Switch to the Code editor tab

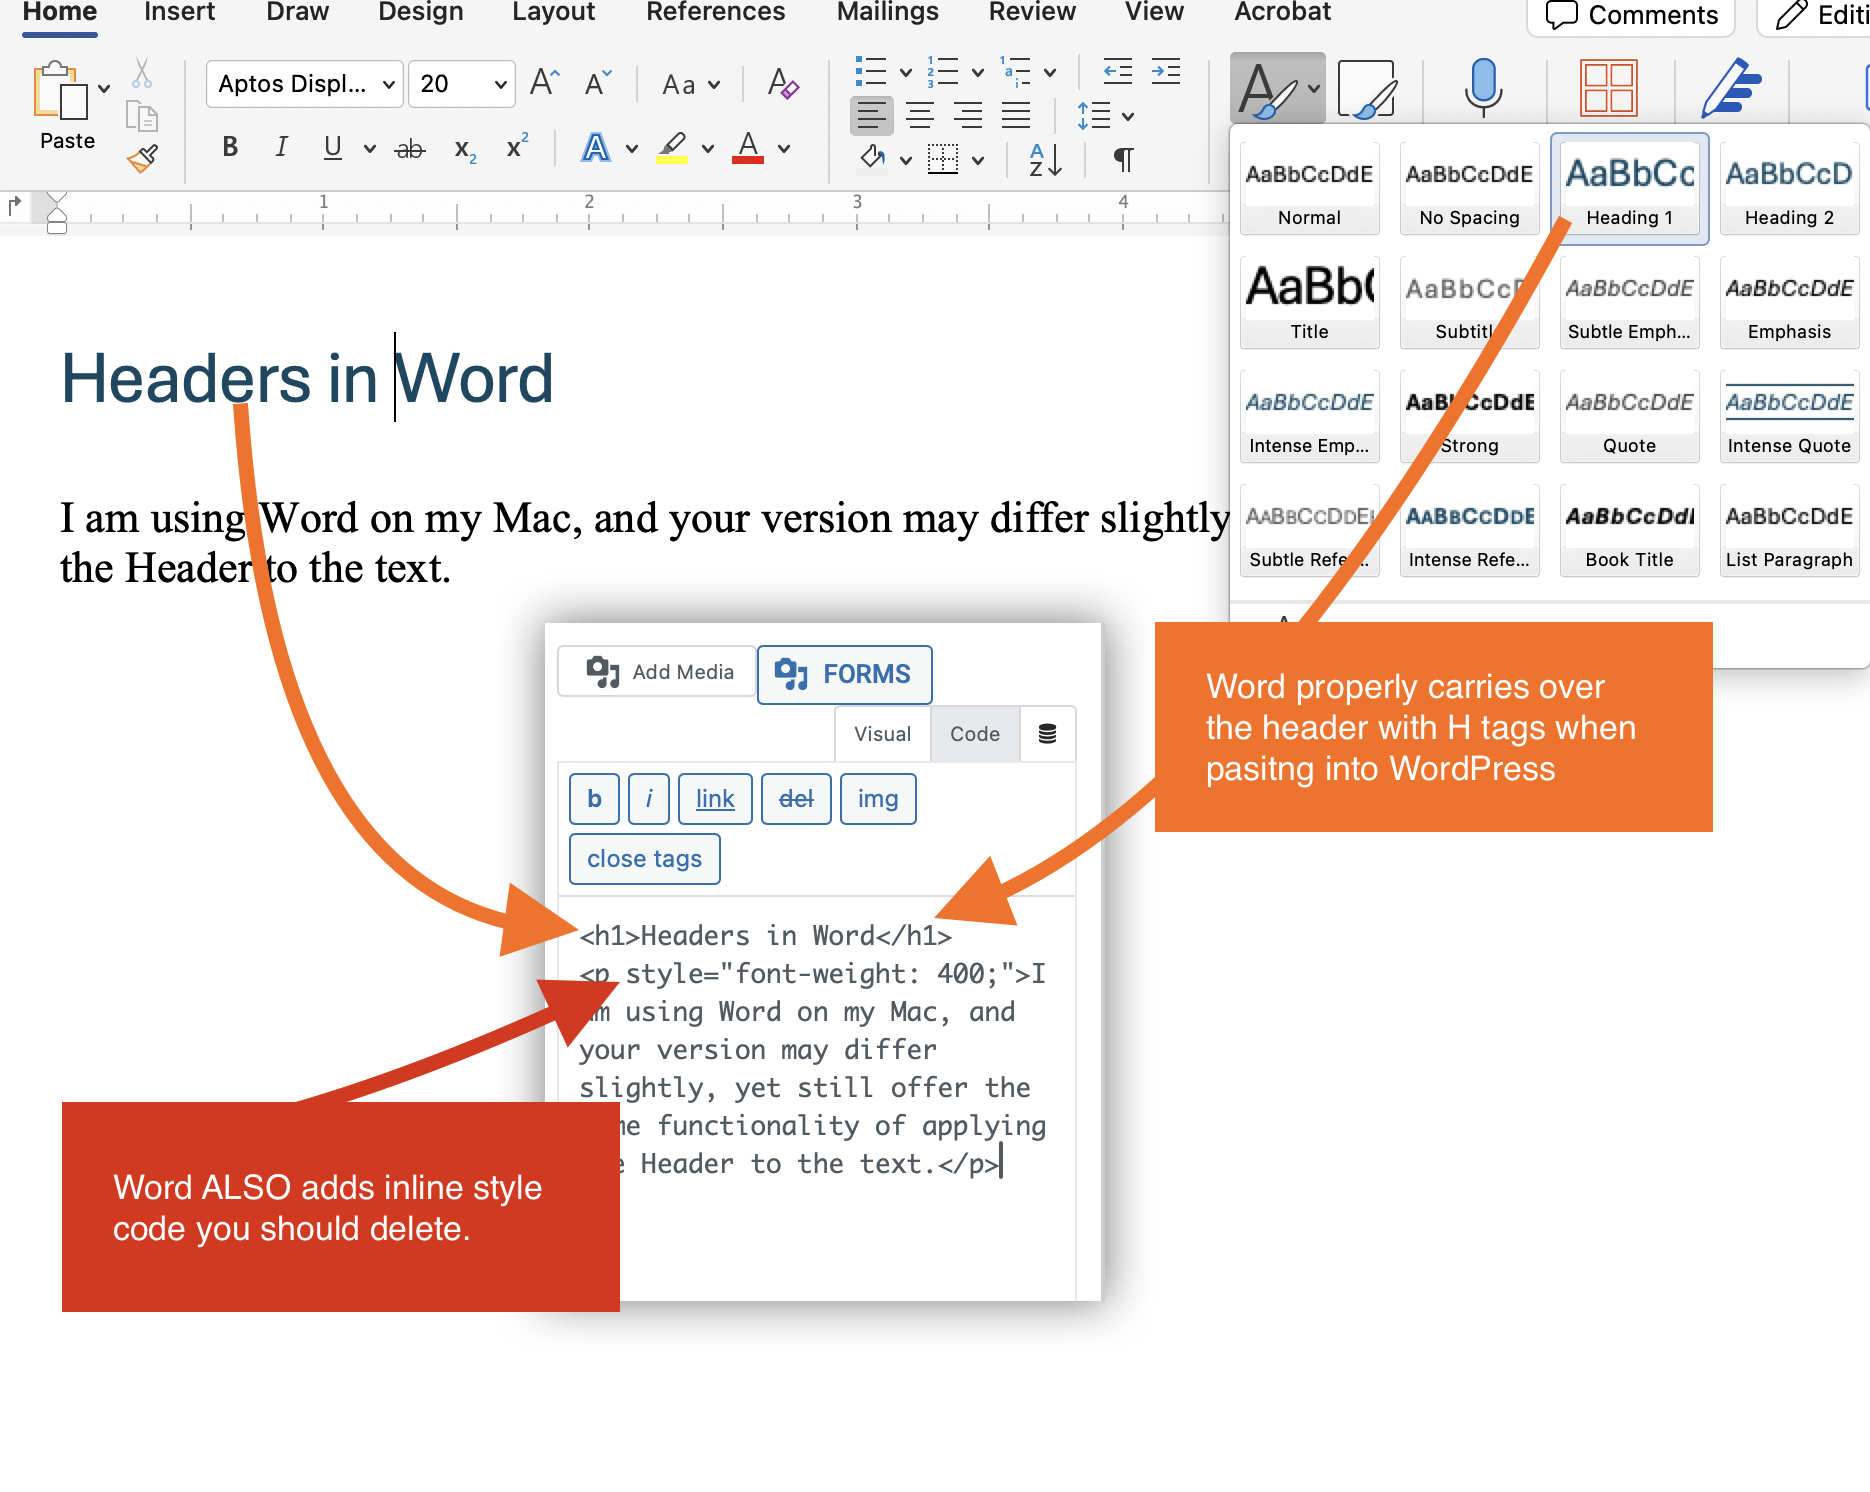(x=975, y=734)
